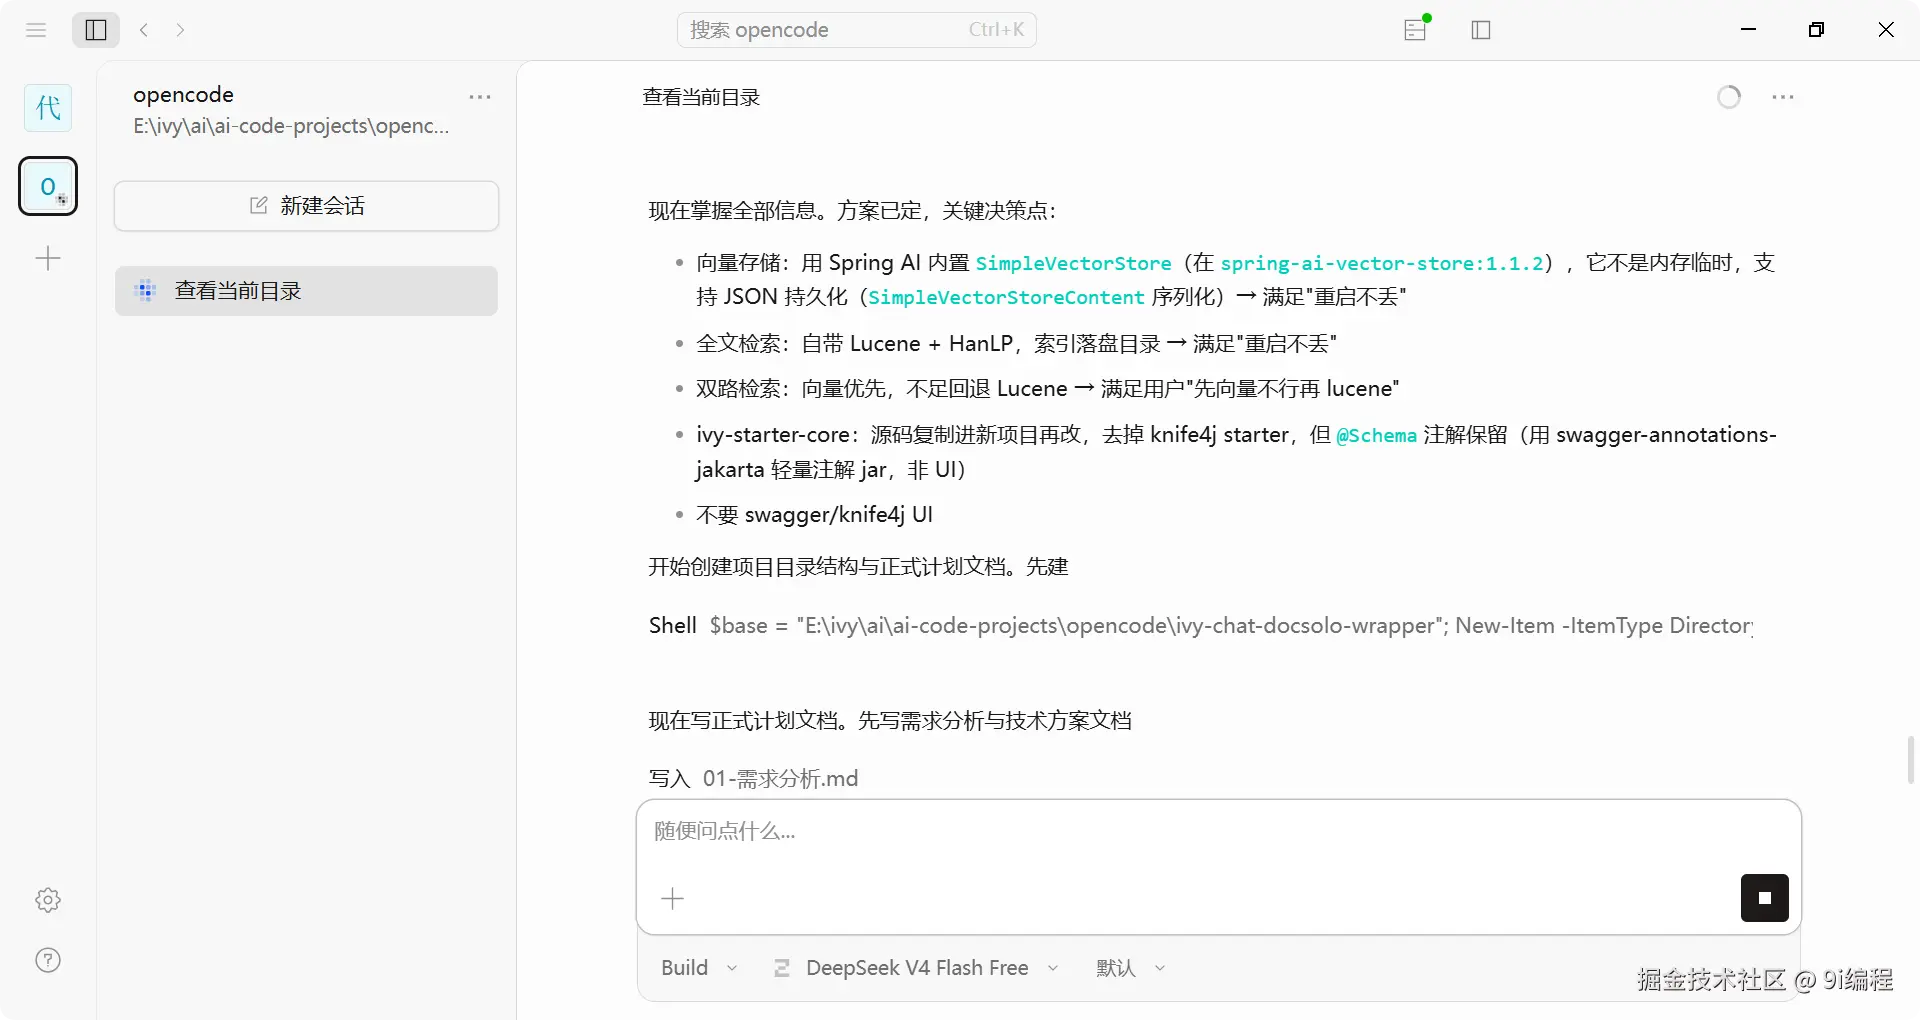Open the DeepSeek V4 Flash Free model dropdown
The width and height of the screenshot is (1920, 1020).
click(x=916, y=968)
